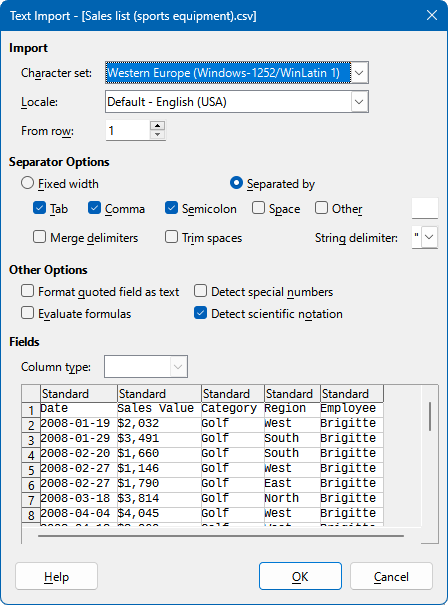Screen dimensions: 448x605
Task: Click the Date header cell in preview
Action: pos(79,409)
